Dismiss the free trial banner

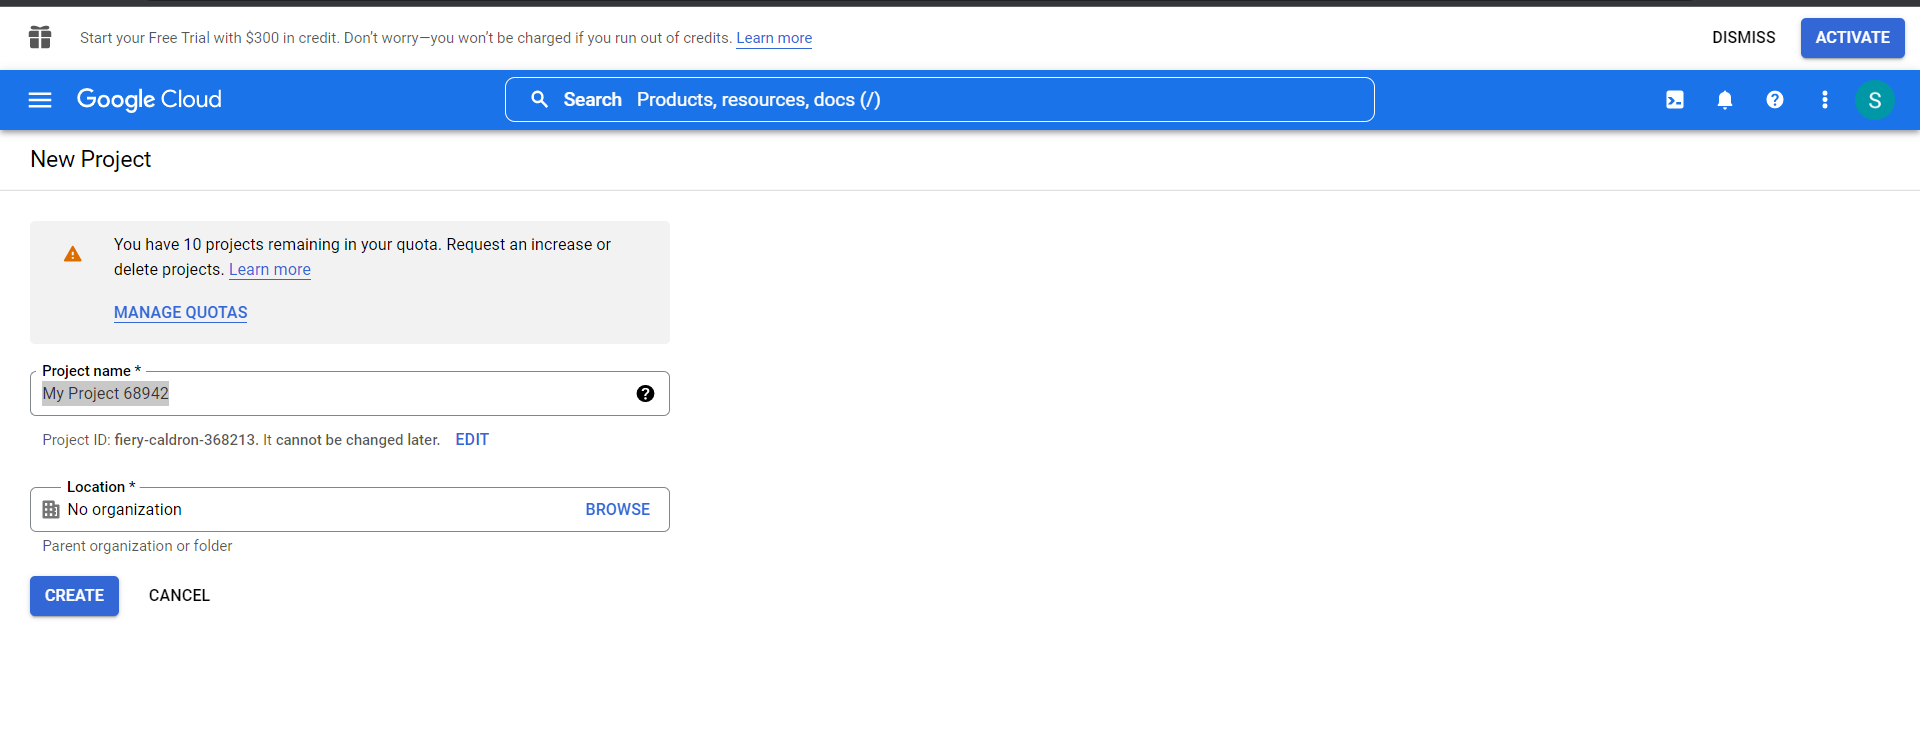click(x=1743, y=38)
